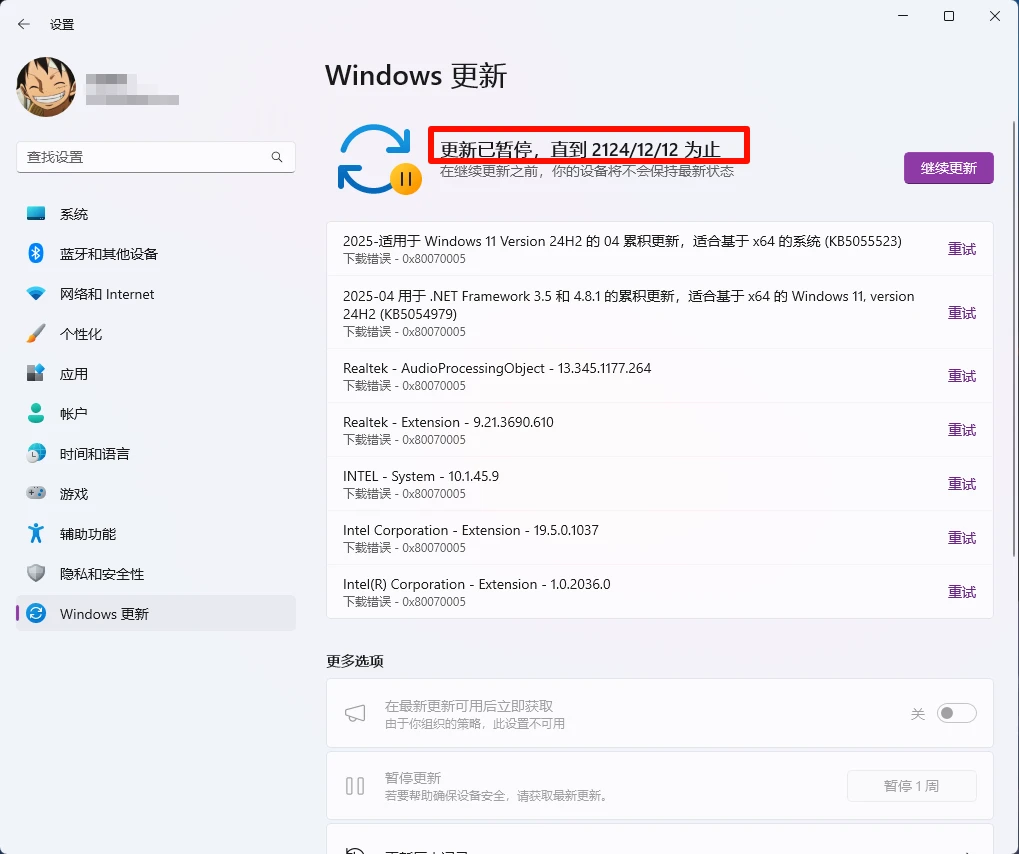1019x854 pixels.
Task: Open 时间和语言 from the sidebar
Action: point(36,453)
